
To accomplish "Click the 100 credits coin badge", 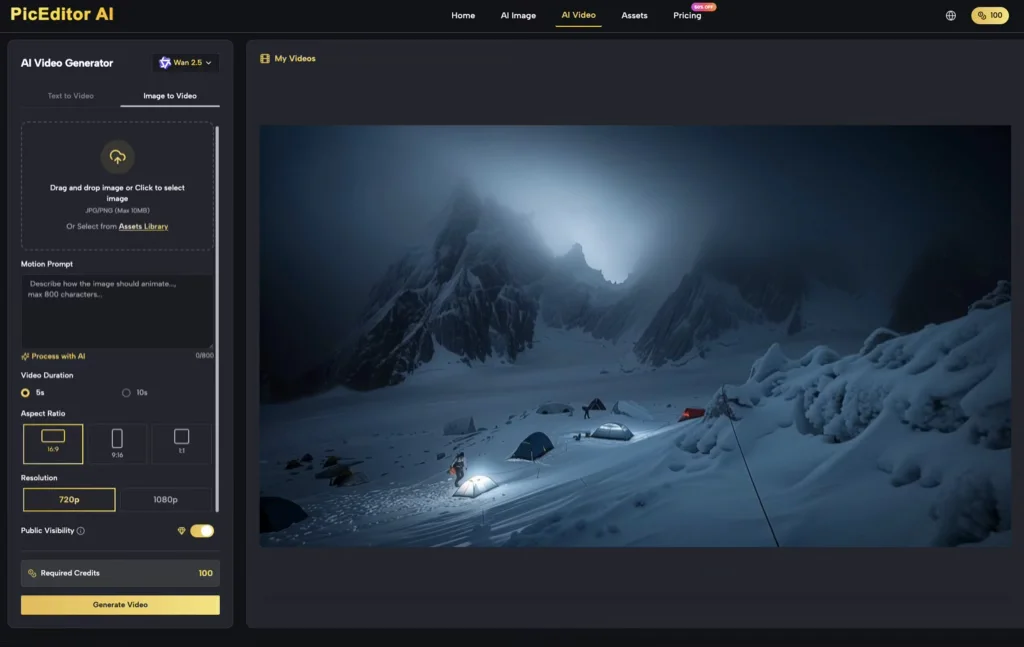I will 989,16.
